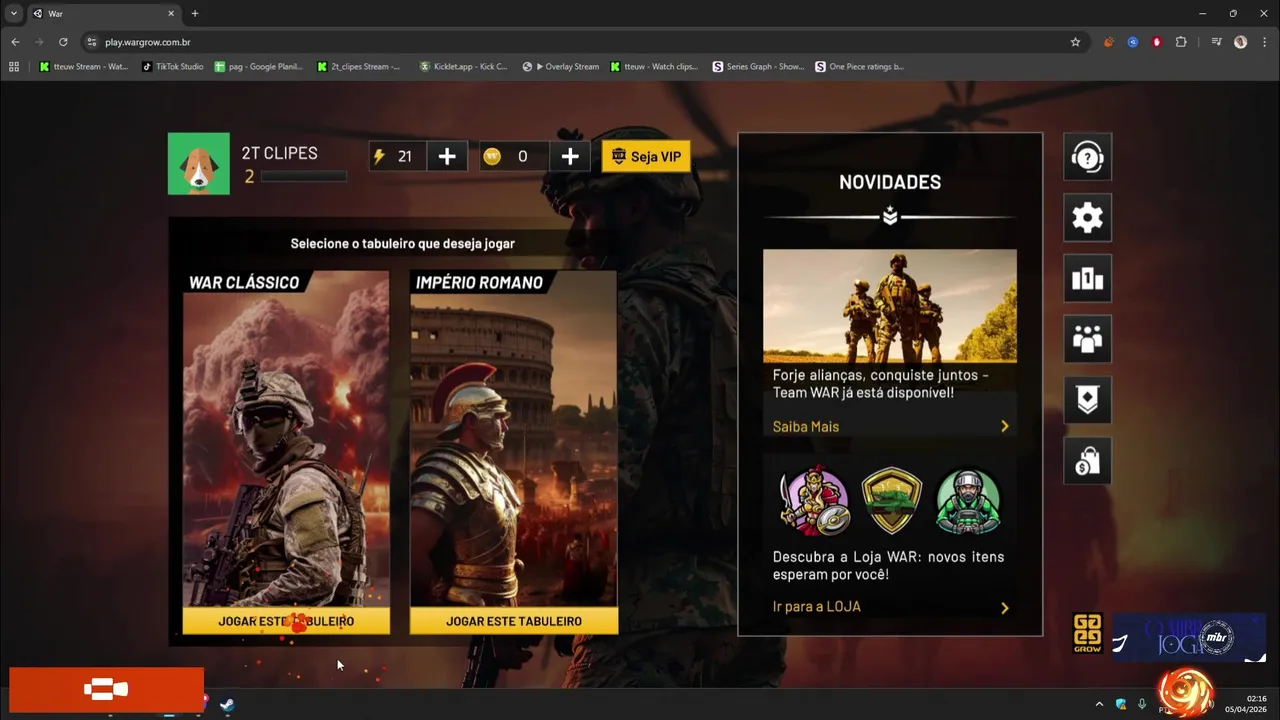This screenshot has height=720, width=1280.
Task: Select the War Clássico card image
Action: [286, 438]
